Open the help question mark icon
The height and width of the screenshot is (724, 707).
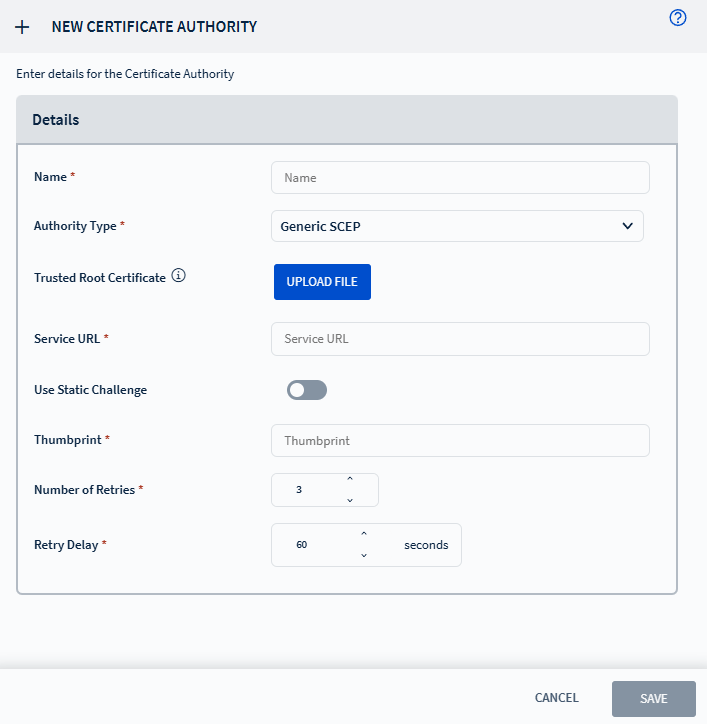point(677,18)
